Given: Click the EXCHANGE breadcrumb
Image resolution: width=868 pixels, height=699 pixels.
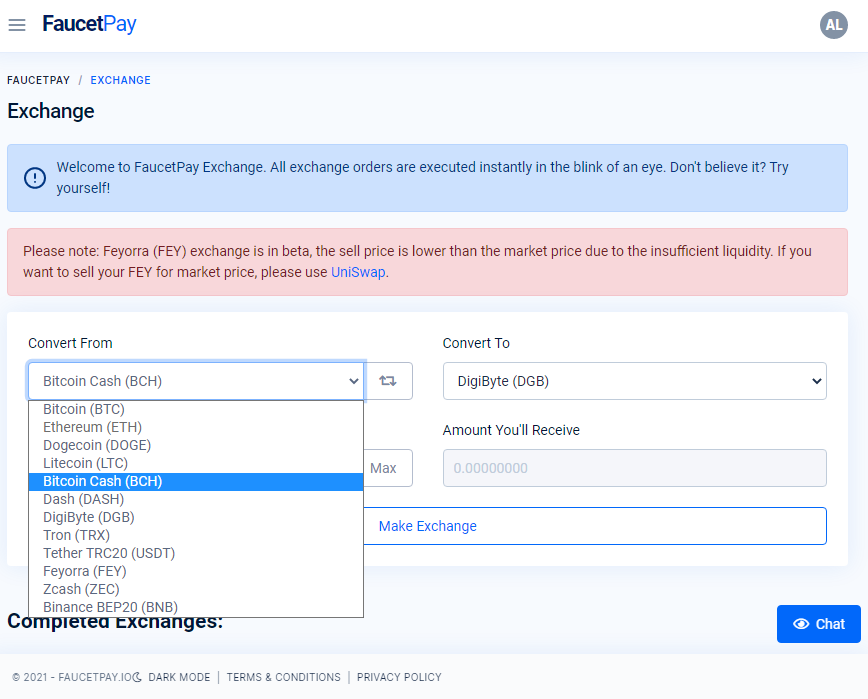Looking at the screenshot, I should pos(121,80).
